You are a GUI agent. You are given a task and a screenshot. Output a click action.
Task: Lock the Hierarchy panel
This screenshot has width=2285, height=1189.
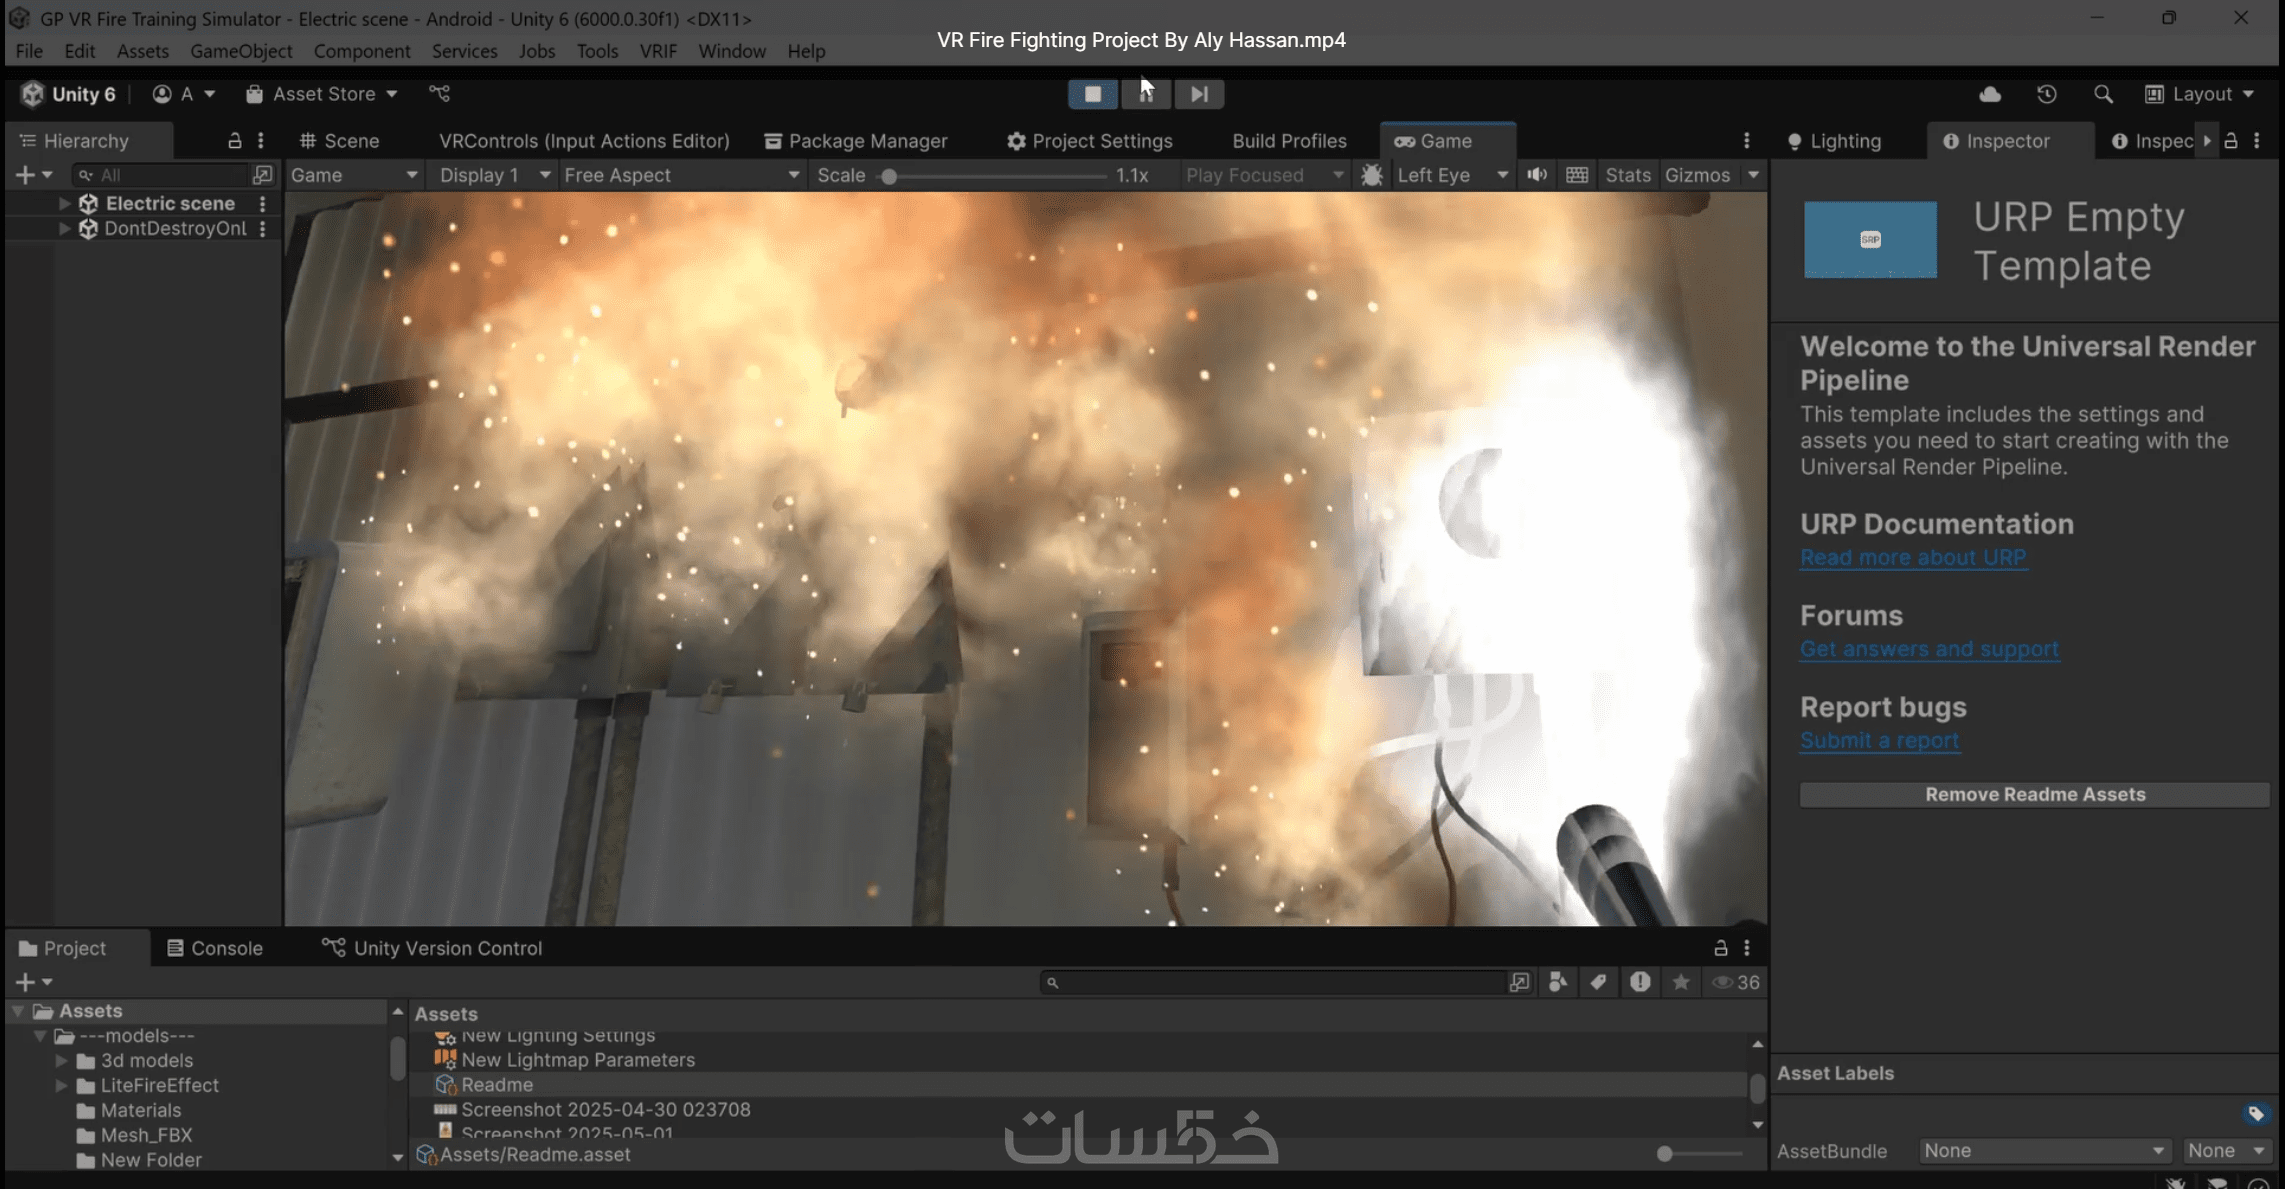(234, 141)
